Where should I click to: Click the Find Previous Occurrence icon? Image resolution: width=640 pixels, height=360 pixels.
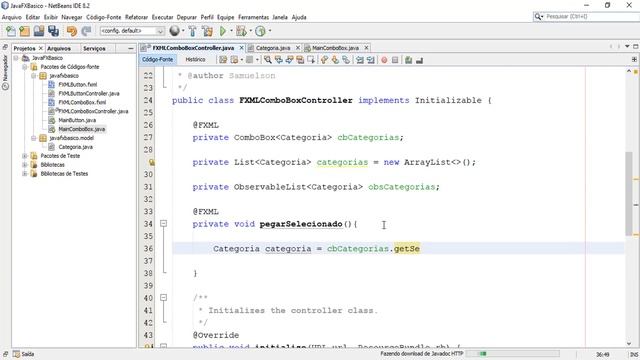coord(279,60)
